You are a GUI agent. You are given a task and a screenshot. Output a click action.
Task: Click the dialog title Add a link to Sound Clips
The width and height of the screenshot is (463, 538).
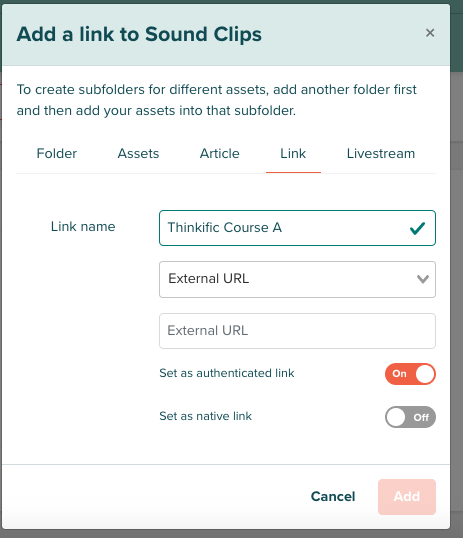point(139,34)
